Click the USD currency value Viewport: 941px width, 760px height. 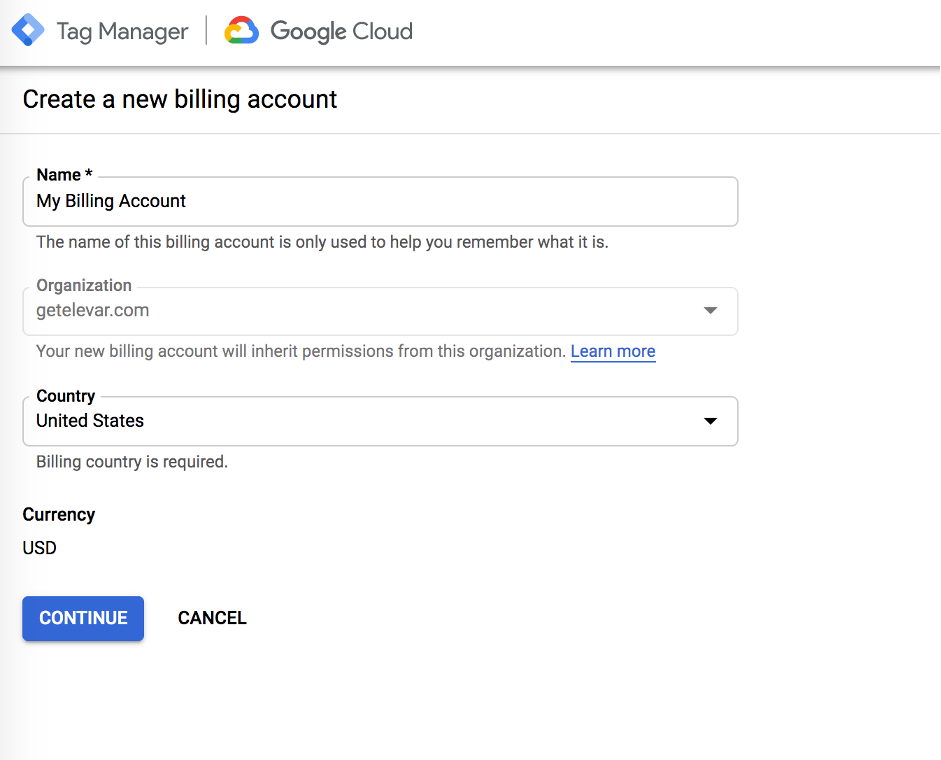pos(40,548)
